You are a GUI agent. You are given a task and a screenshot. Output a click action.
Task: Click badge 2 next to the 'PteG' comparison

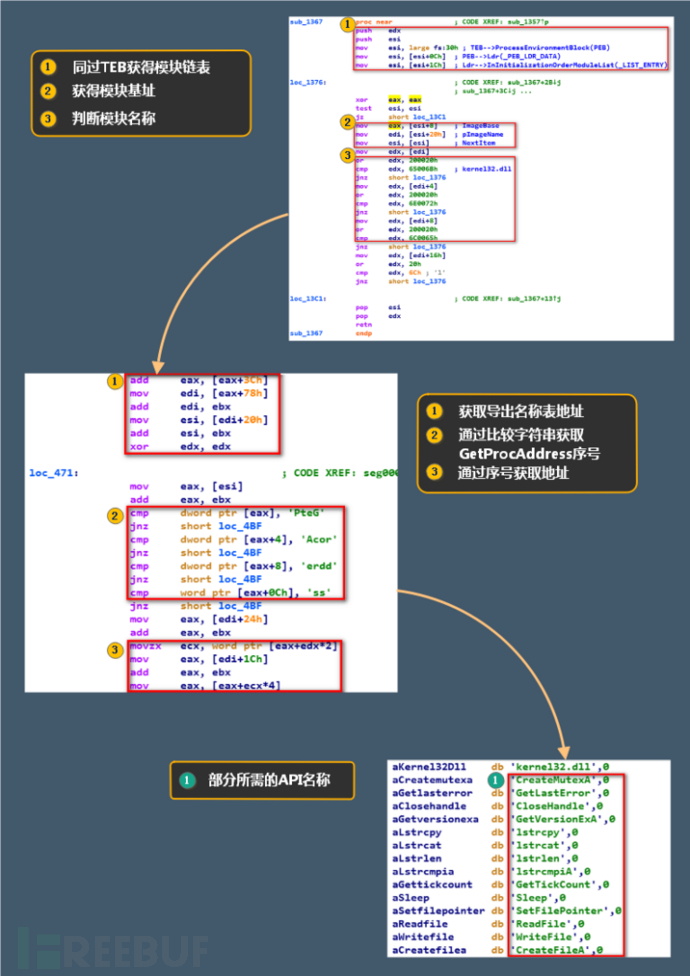coord(115,513)
